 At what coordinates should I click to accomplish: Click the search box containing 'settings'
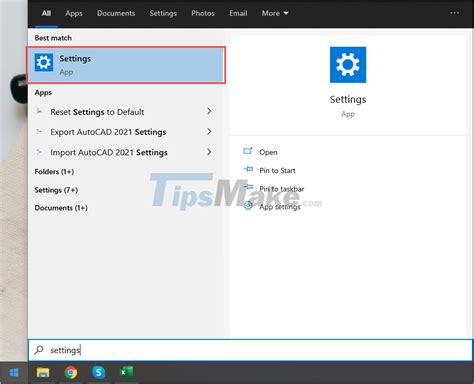tap(250, 350)
